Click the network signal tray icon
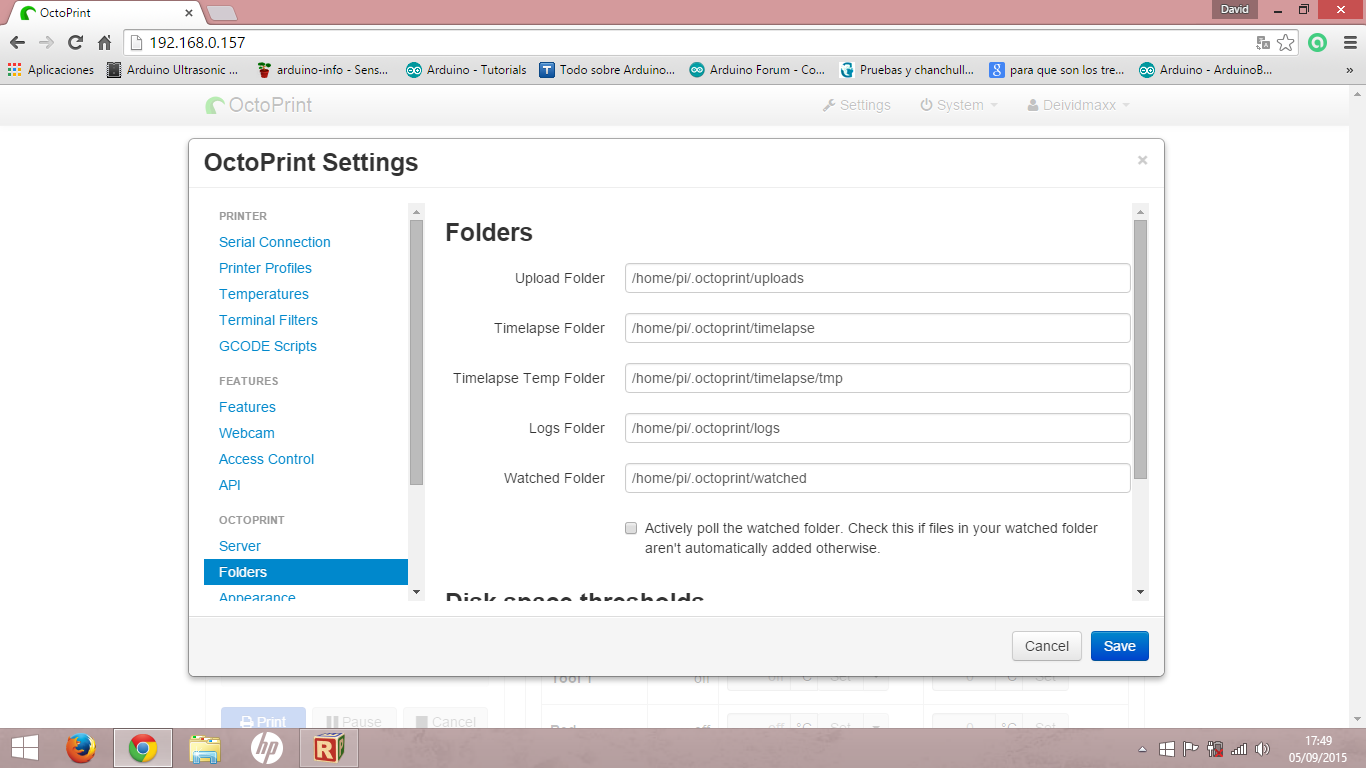The width and height of the screenshot is (1366, 768). point(1239,749)
